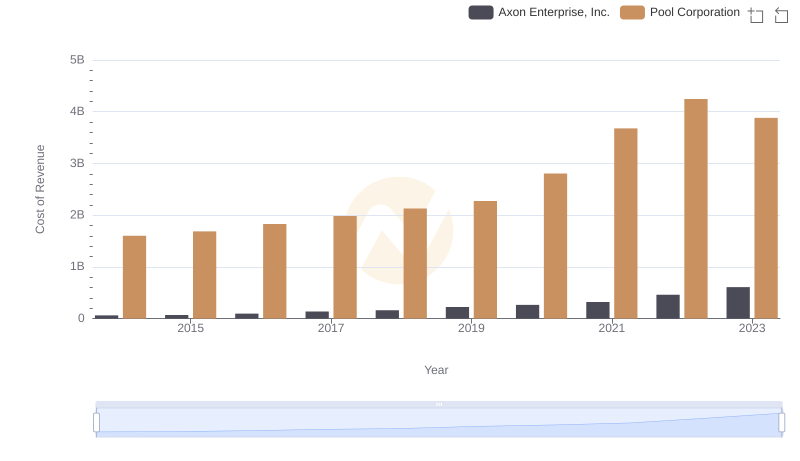This screenshot has width=800, height=461.
Task: Grab the right handle of the range slider
Action: 781,423
